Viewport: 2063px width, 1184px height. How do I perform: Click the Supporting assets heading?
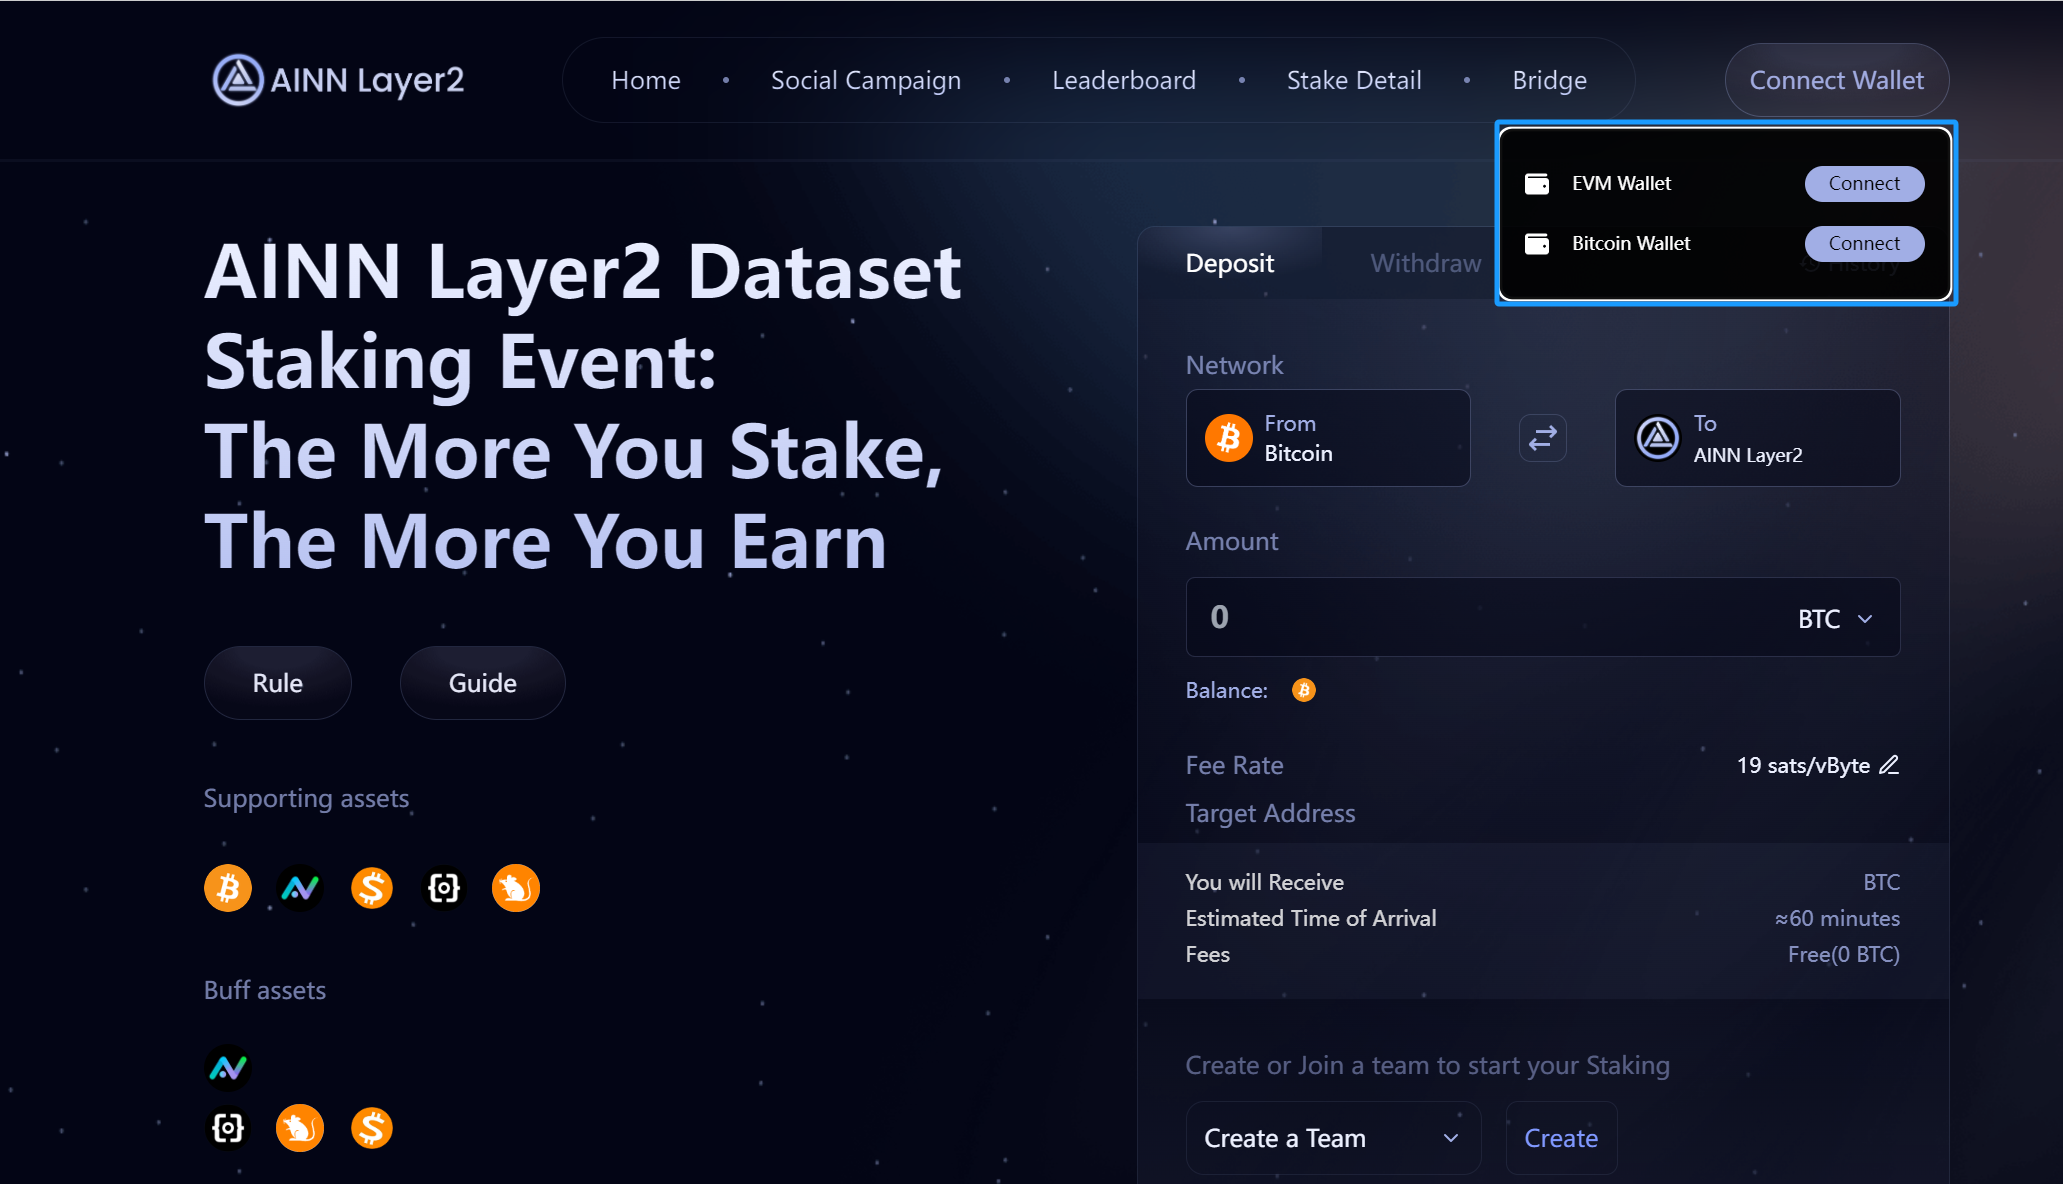[306, 798]
